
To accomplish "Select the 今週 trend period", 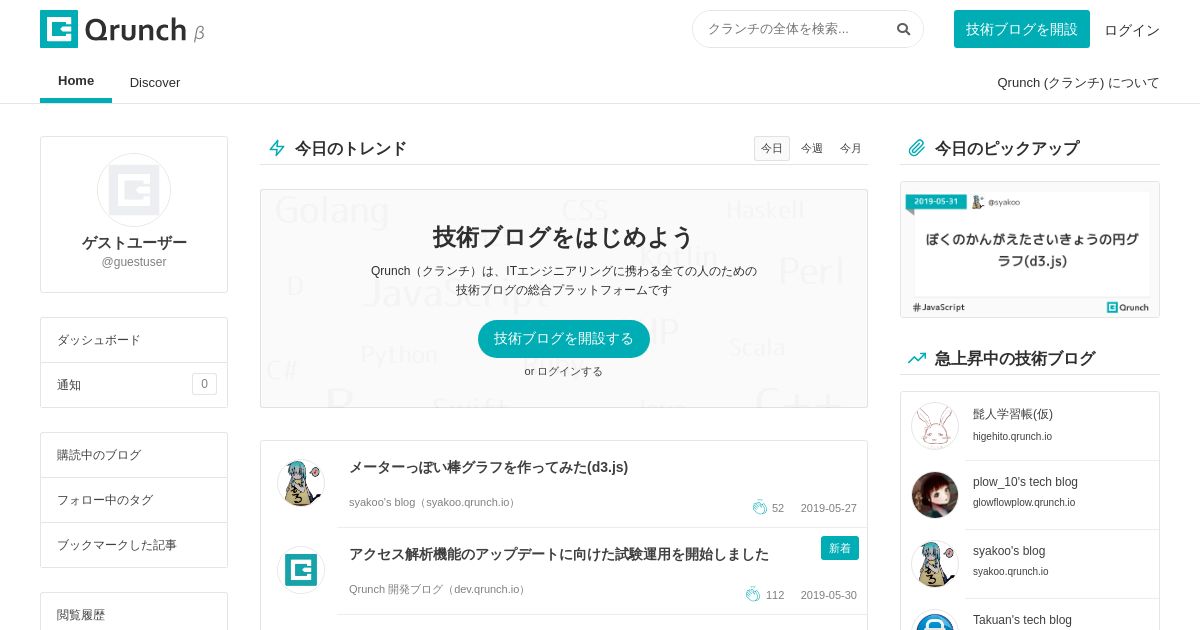I will pos(812,148).
